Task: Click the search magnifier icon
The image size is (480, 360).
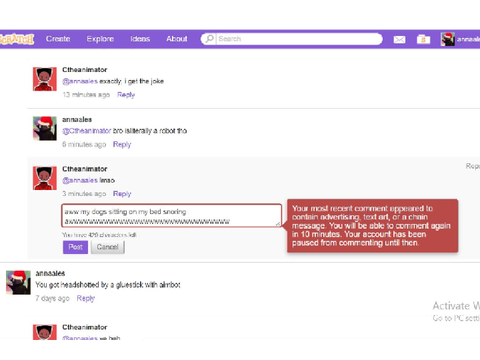Action: 209,39
